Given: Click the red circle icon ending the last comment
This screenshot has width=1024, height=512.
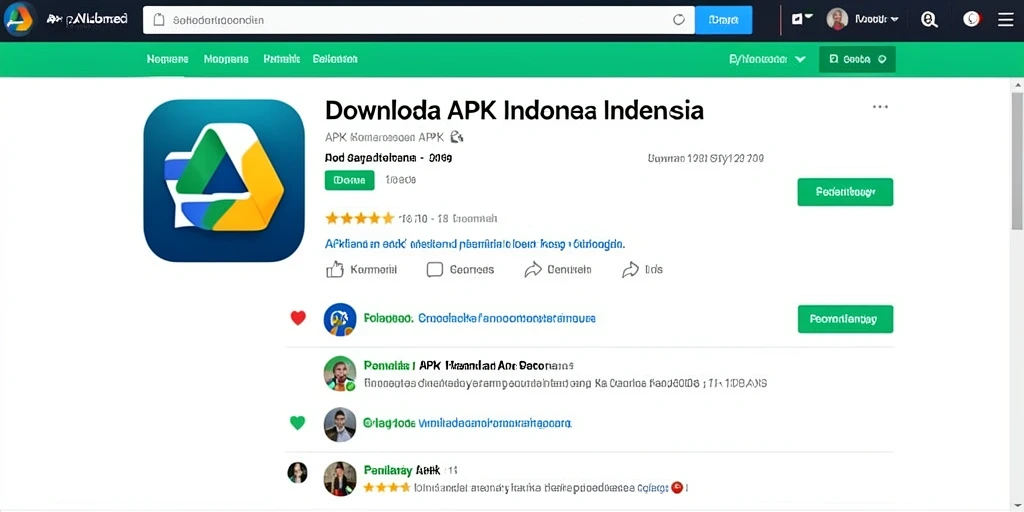Looking at the screenshot, I should (677, 487).
